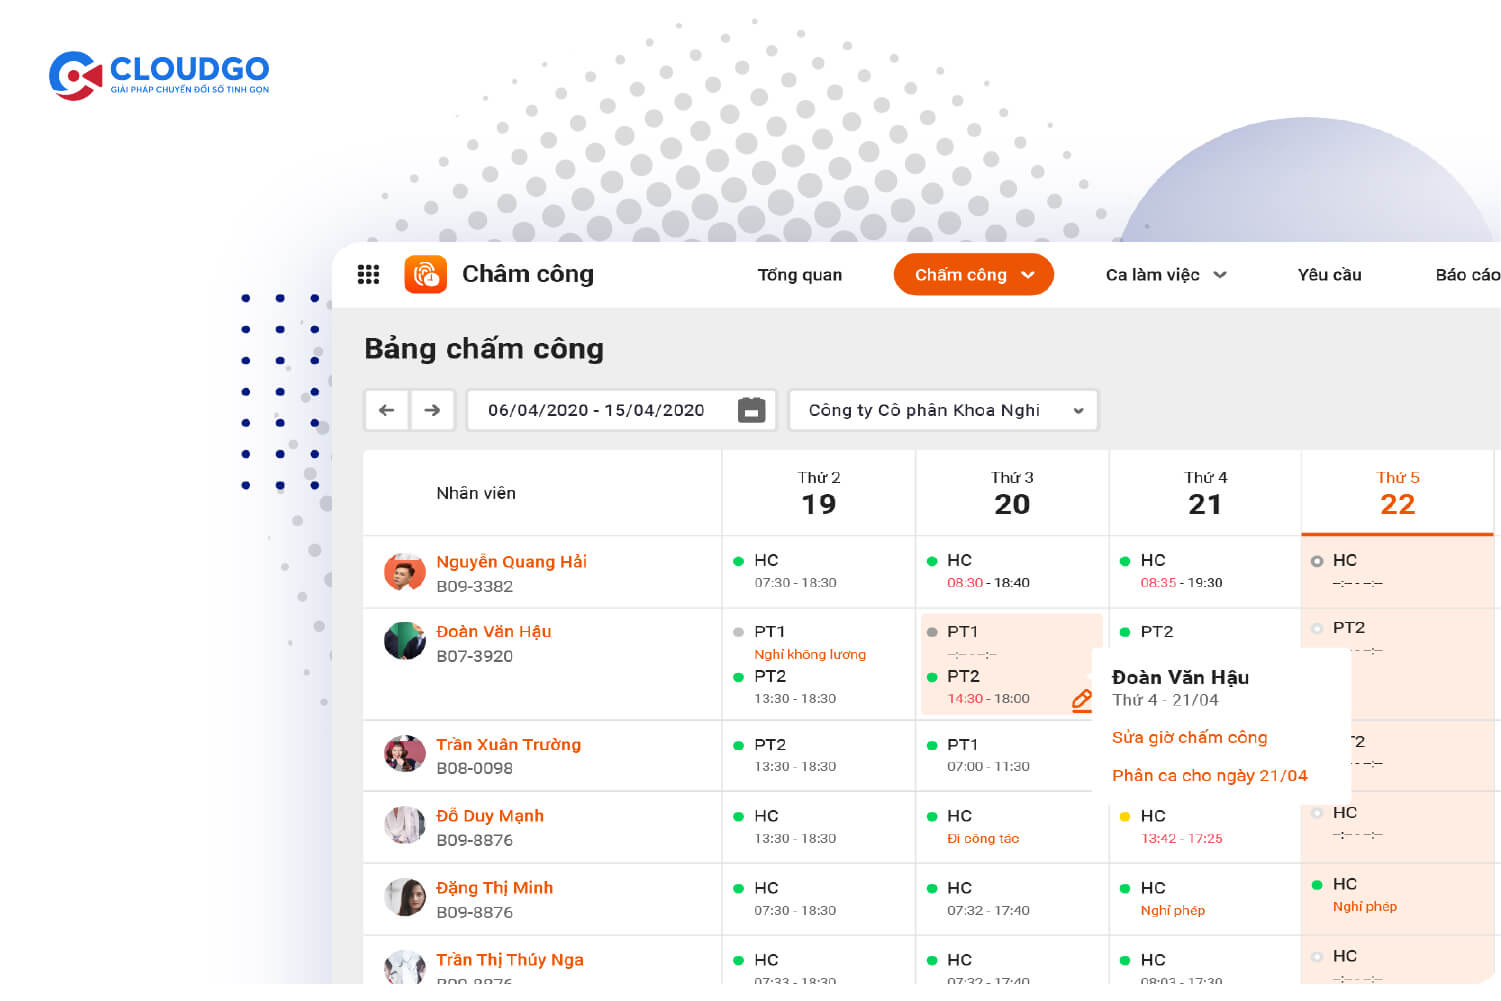Open employee Đặng Thị Minh link
The width and height of the screenshot is (1501, 1001).
(494, 887)
